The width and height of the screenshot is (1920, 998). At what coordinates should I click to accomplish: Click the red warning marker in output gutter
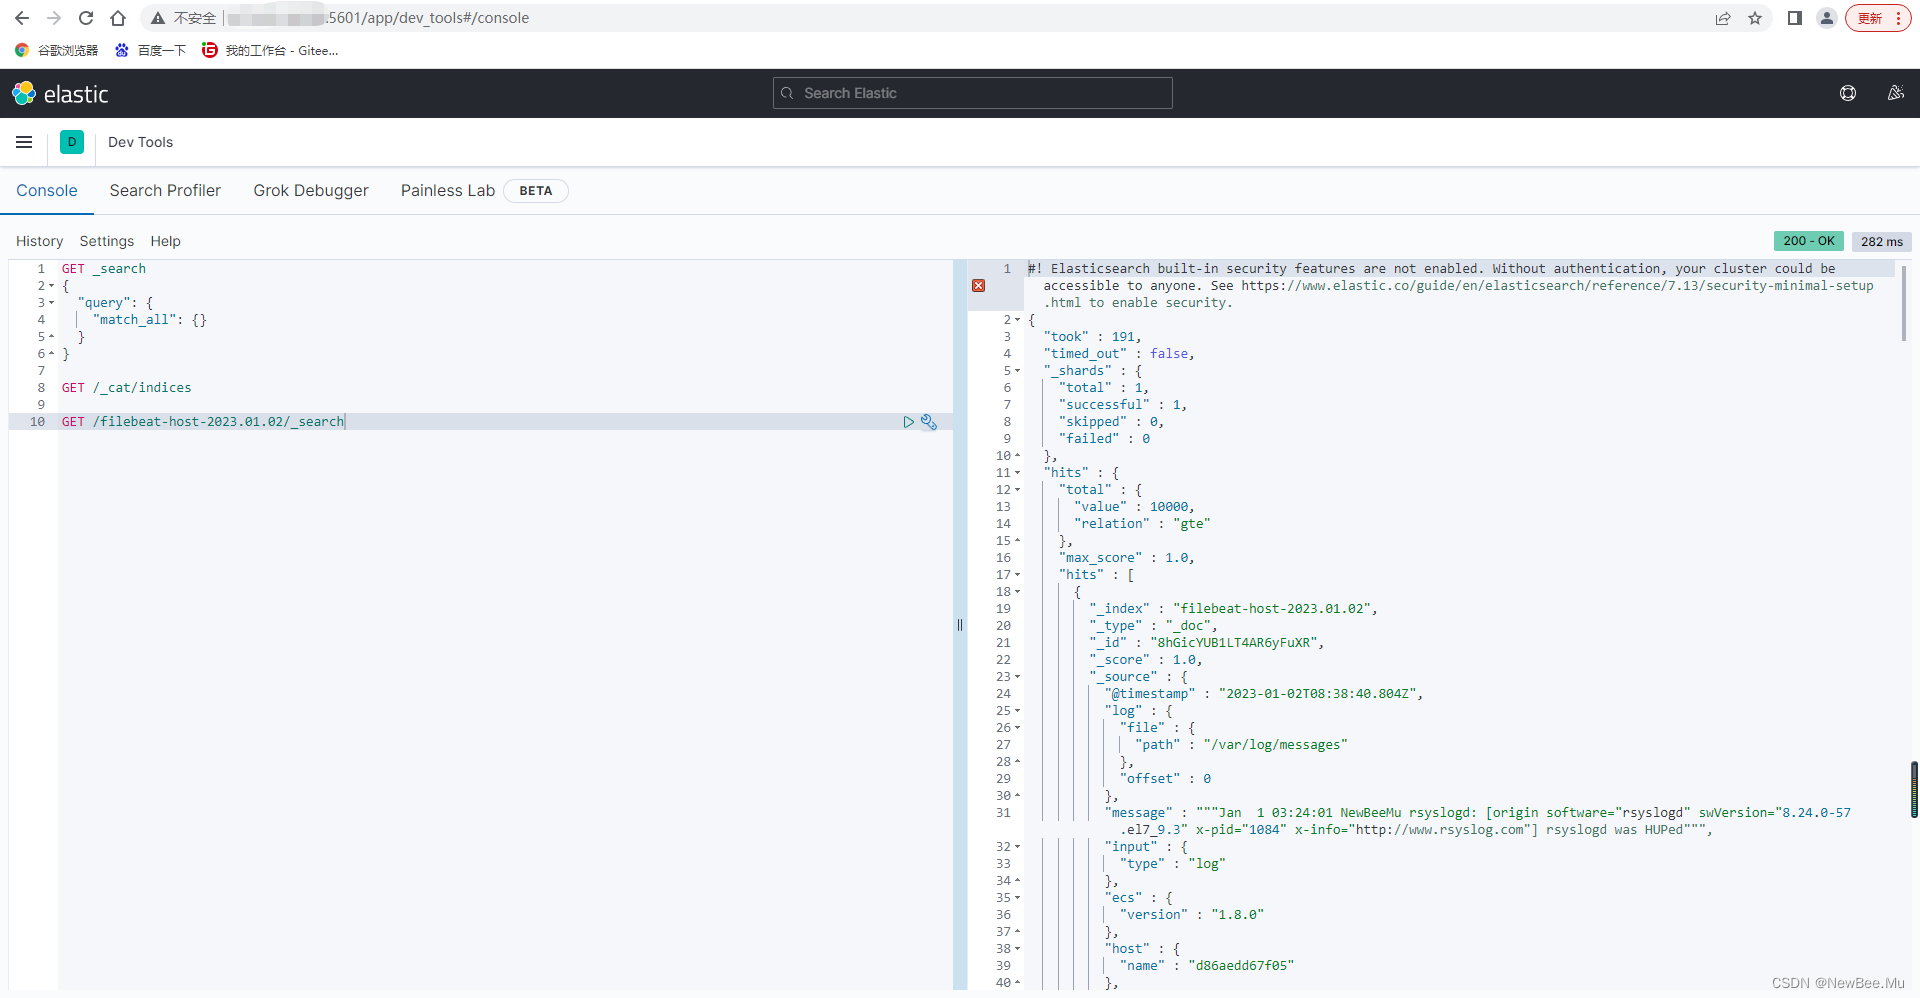979,286
